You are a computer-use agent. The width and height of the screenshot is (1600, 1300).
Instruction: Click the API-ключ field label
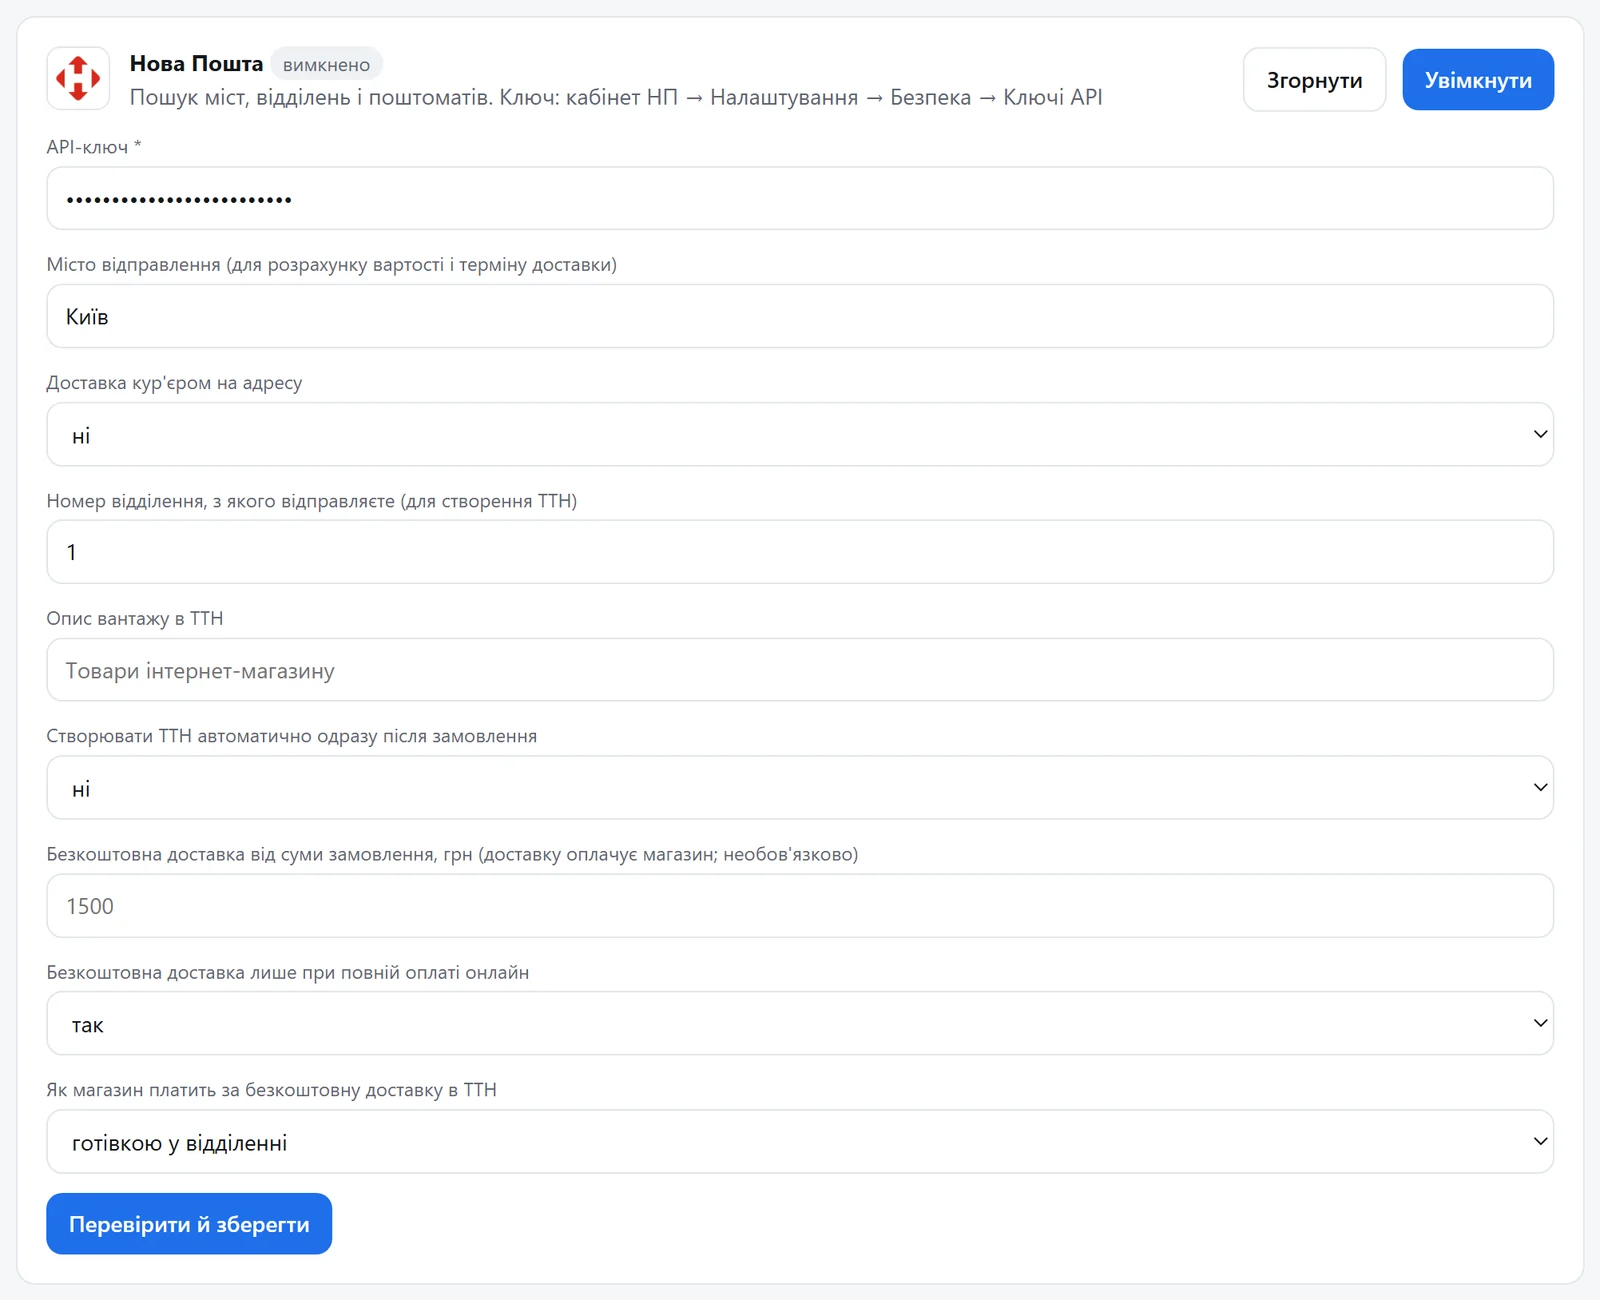click(94, 147)
